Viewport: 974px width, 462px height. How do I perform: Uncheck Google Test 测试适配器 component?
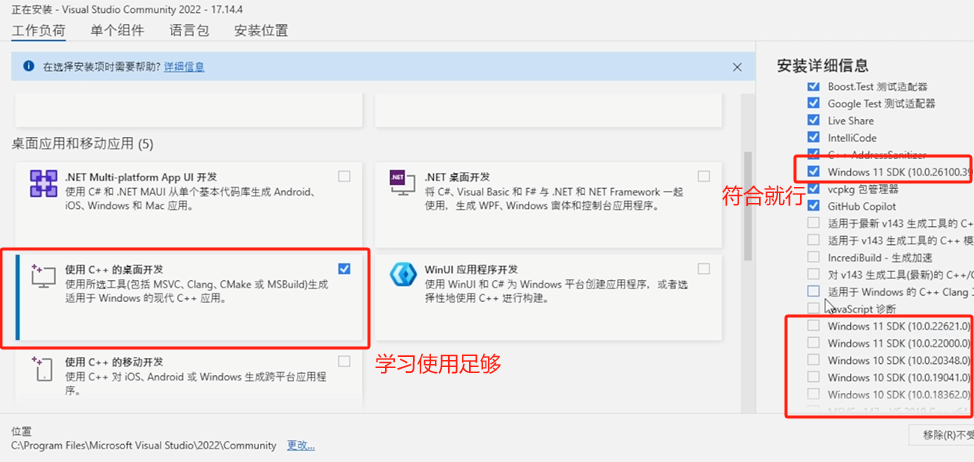point(812,103)
